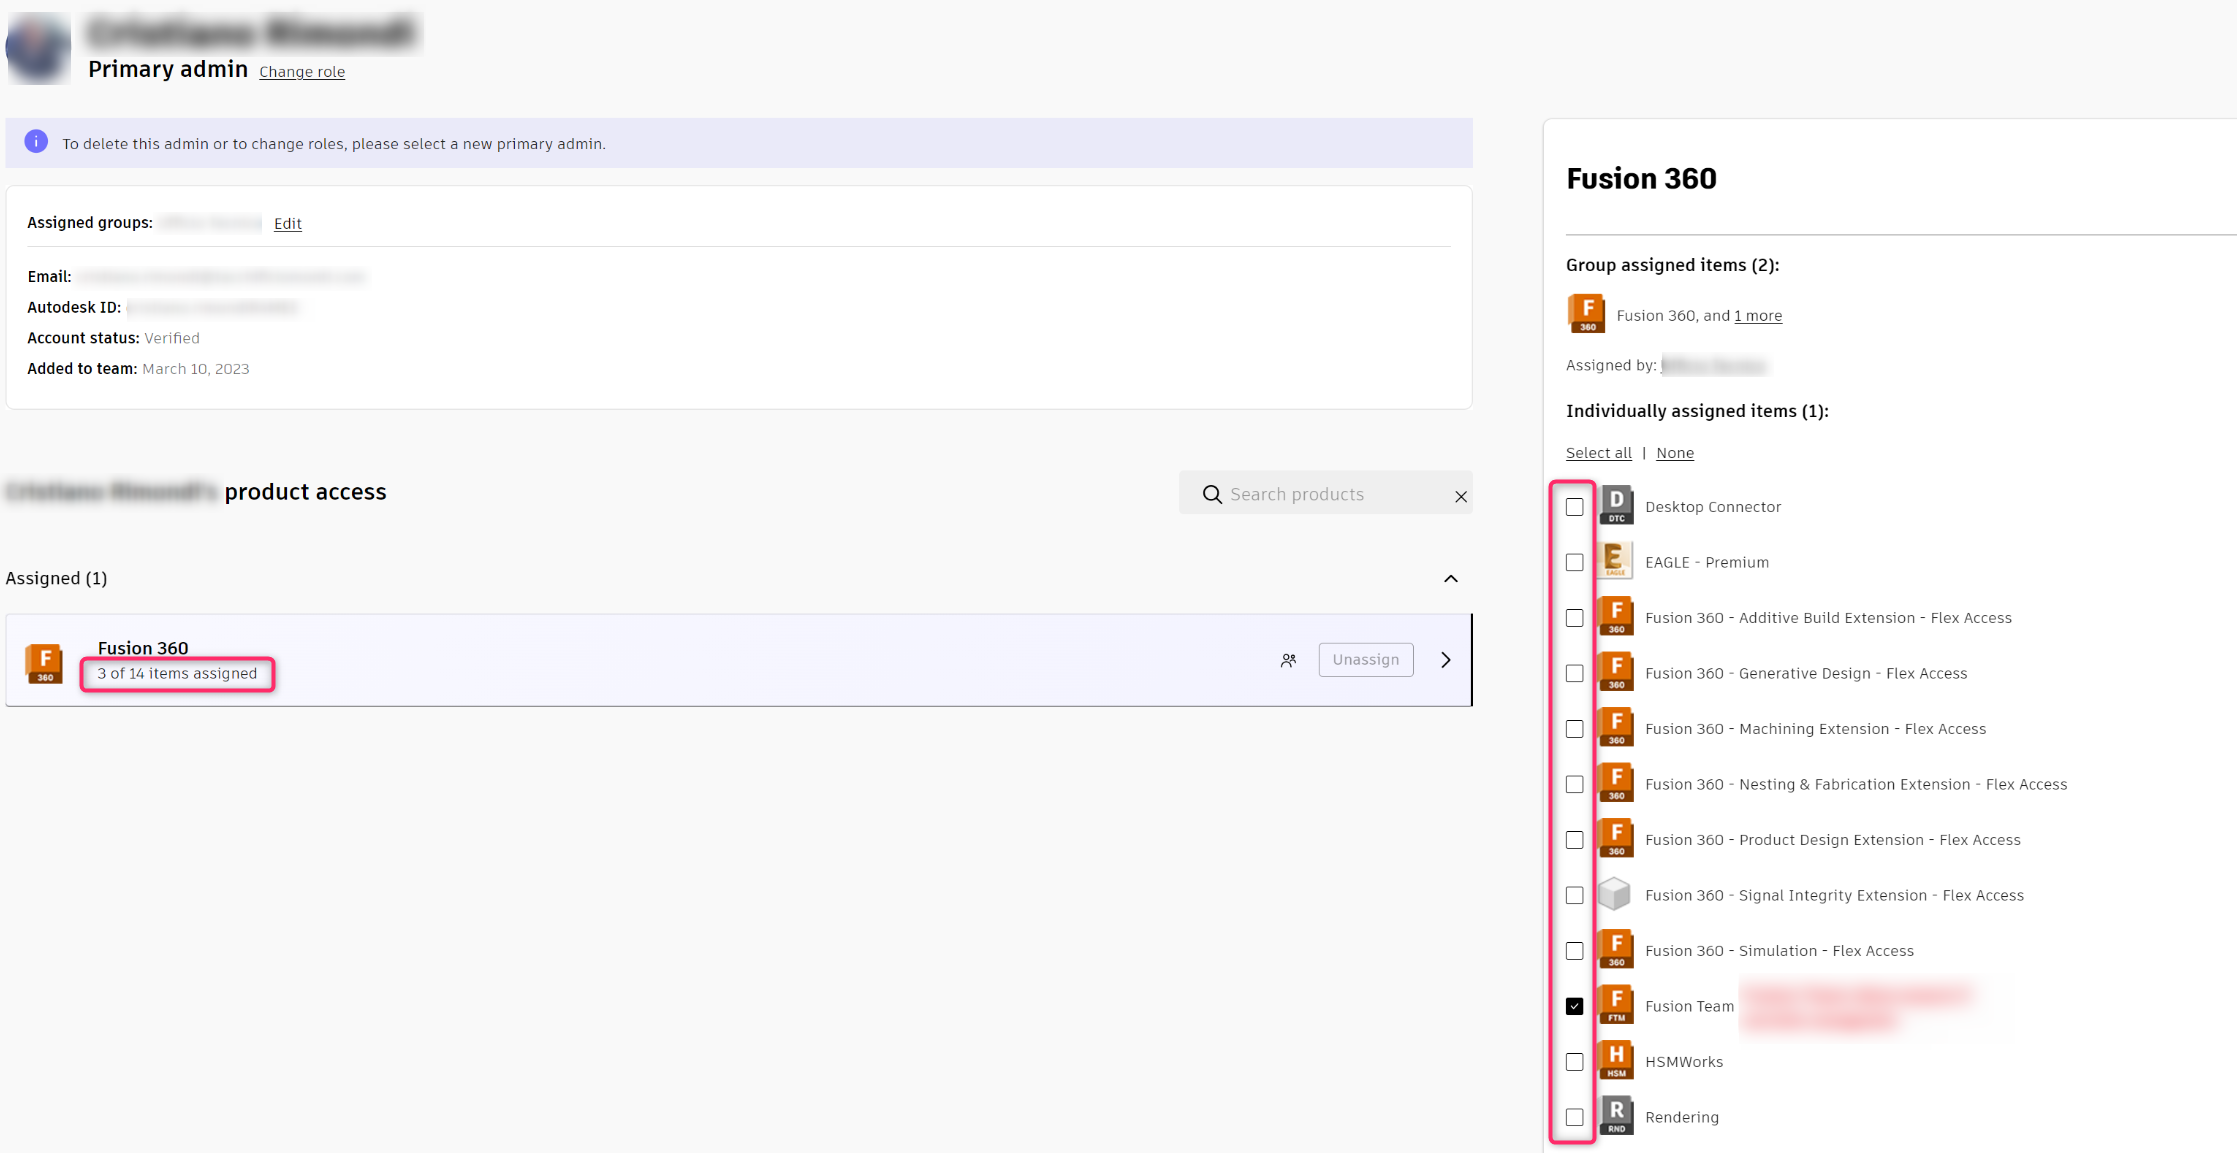The height and width of the screenshot is (1153, 2237).
Task: Click the Select all link
Action: pos(1598,453)
